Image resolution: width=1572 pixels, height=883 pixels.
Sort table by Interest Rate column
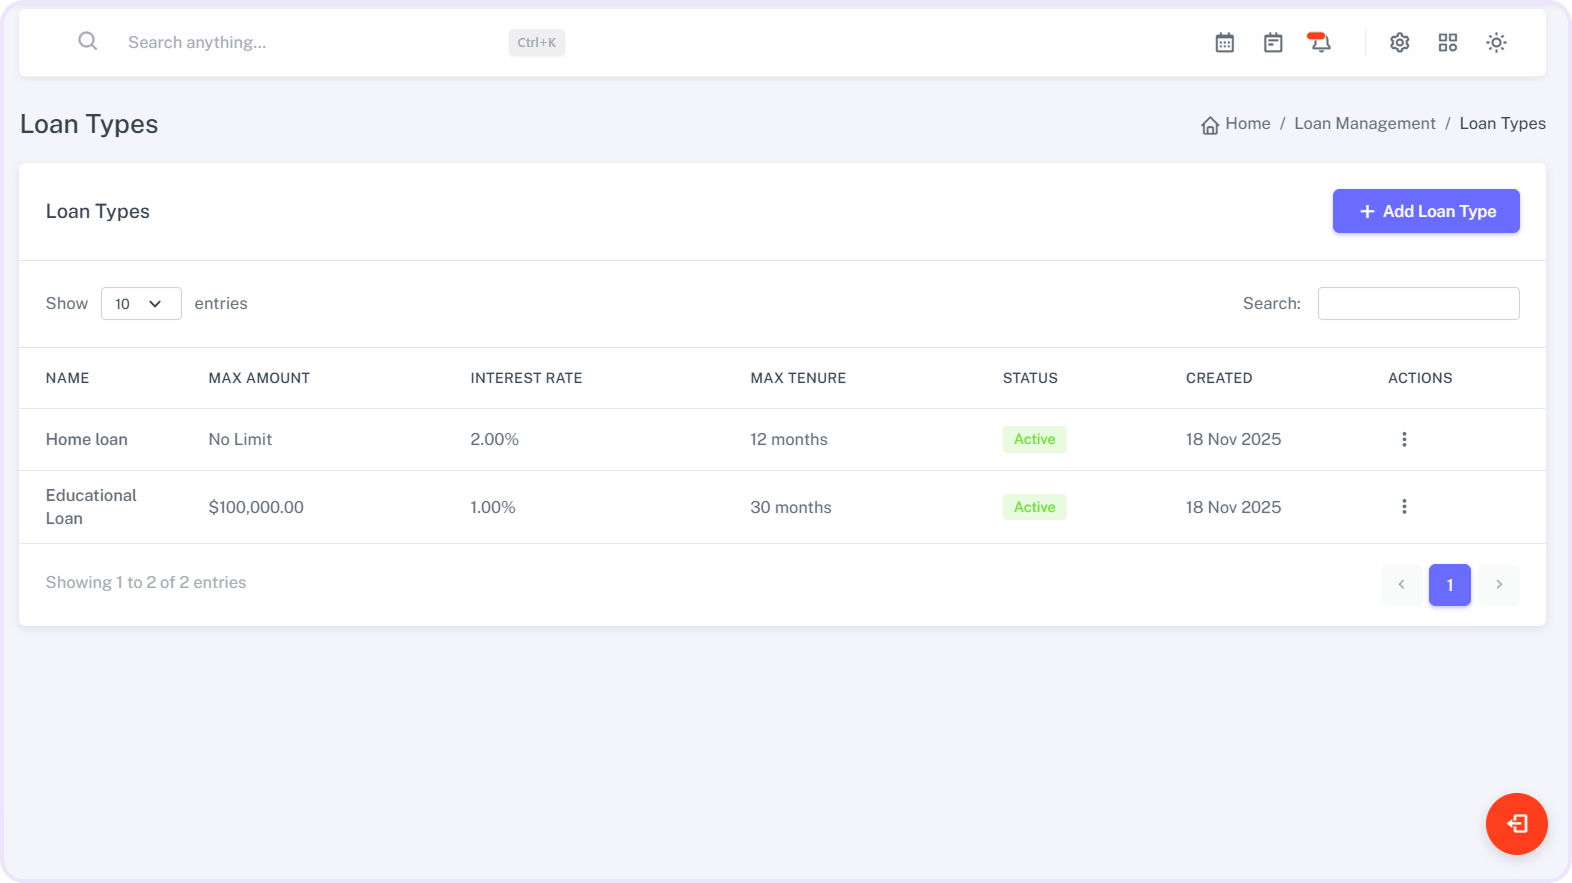[526, 378]
